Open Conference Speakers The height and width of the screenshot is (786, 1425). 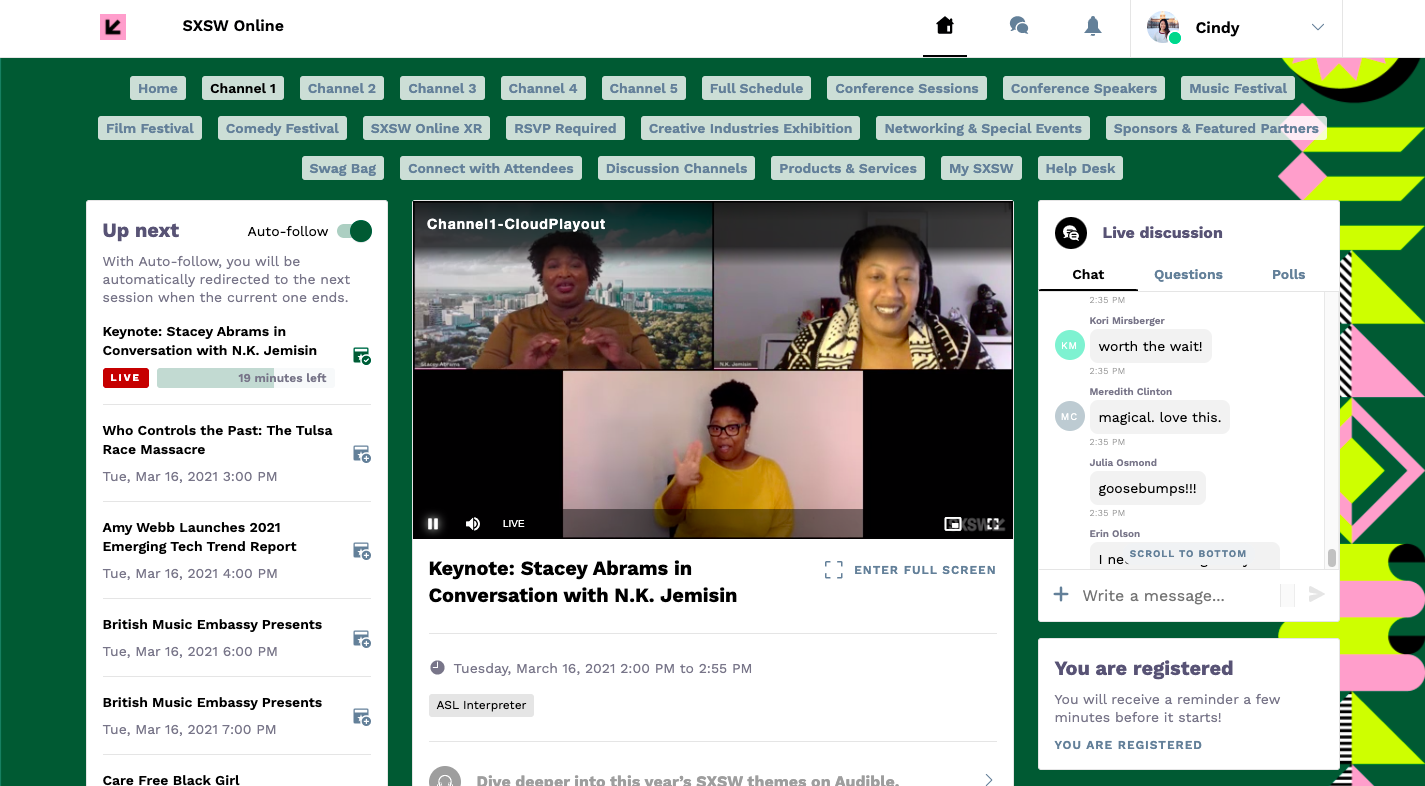[x=1084, y=88]
